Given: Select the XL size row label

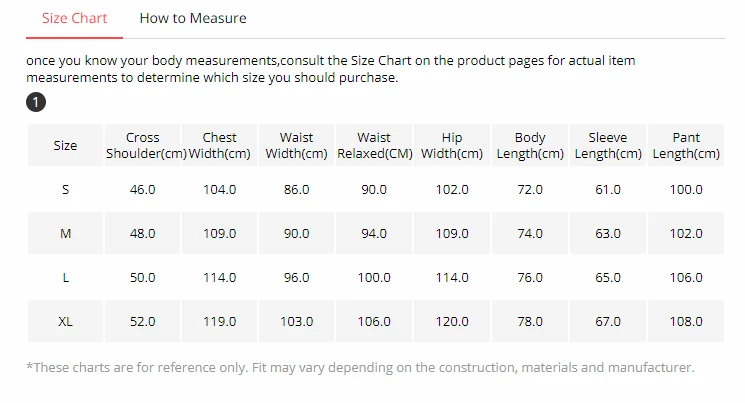Looking at the screenshot, I should point(65,322).
